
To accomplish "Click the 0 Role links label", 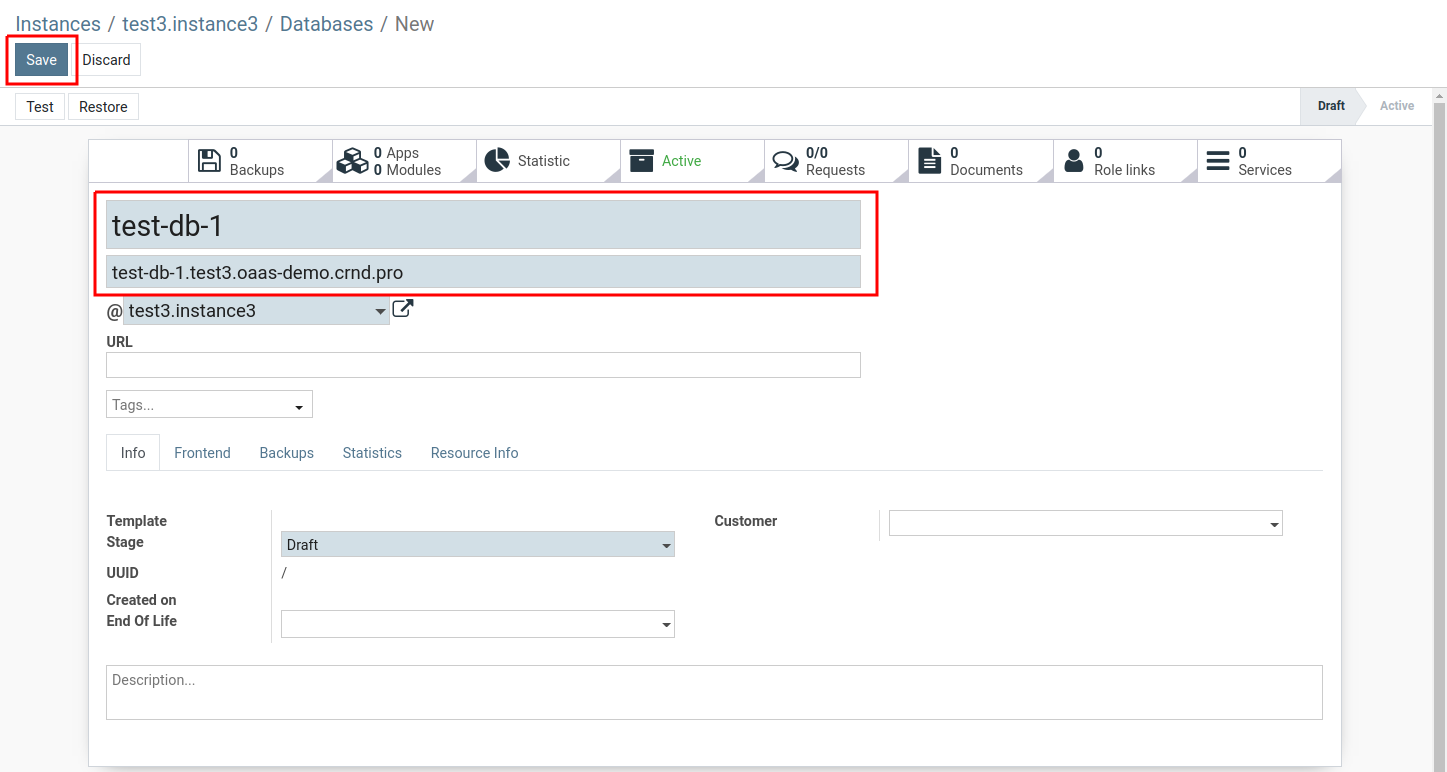I will pos(1124,161).
